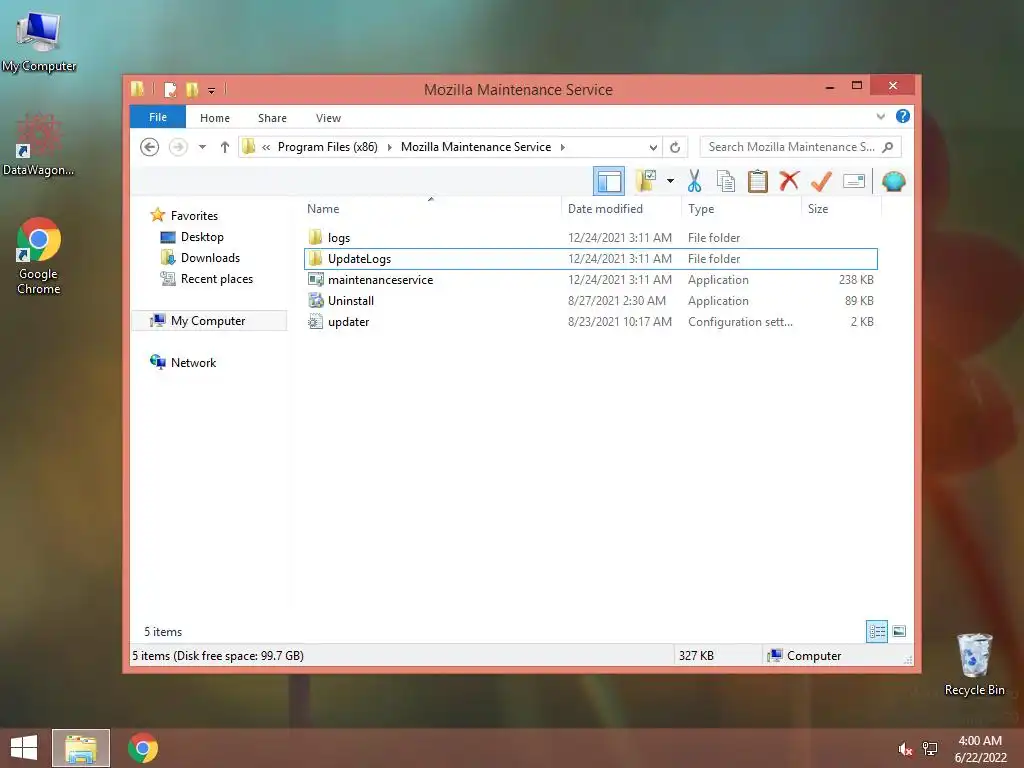The image size is (1024, 768).
Task: Click the folder options toolbar icon
Action: click(x=646, y=181)
